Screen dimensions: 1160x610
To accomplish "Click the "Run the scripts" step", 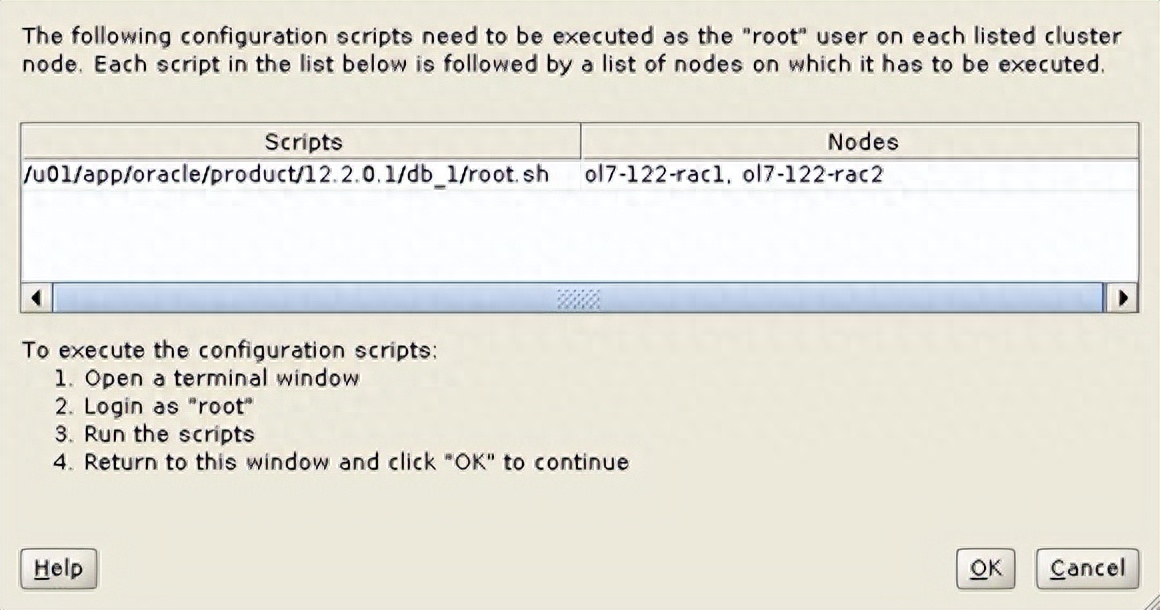I will coord(169,435).
